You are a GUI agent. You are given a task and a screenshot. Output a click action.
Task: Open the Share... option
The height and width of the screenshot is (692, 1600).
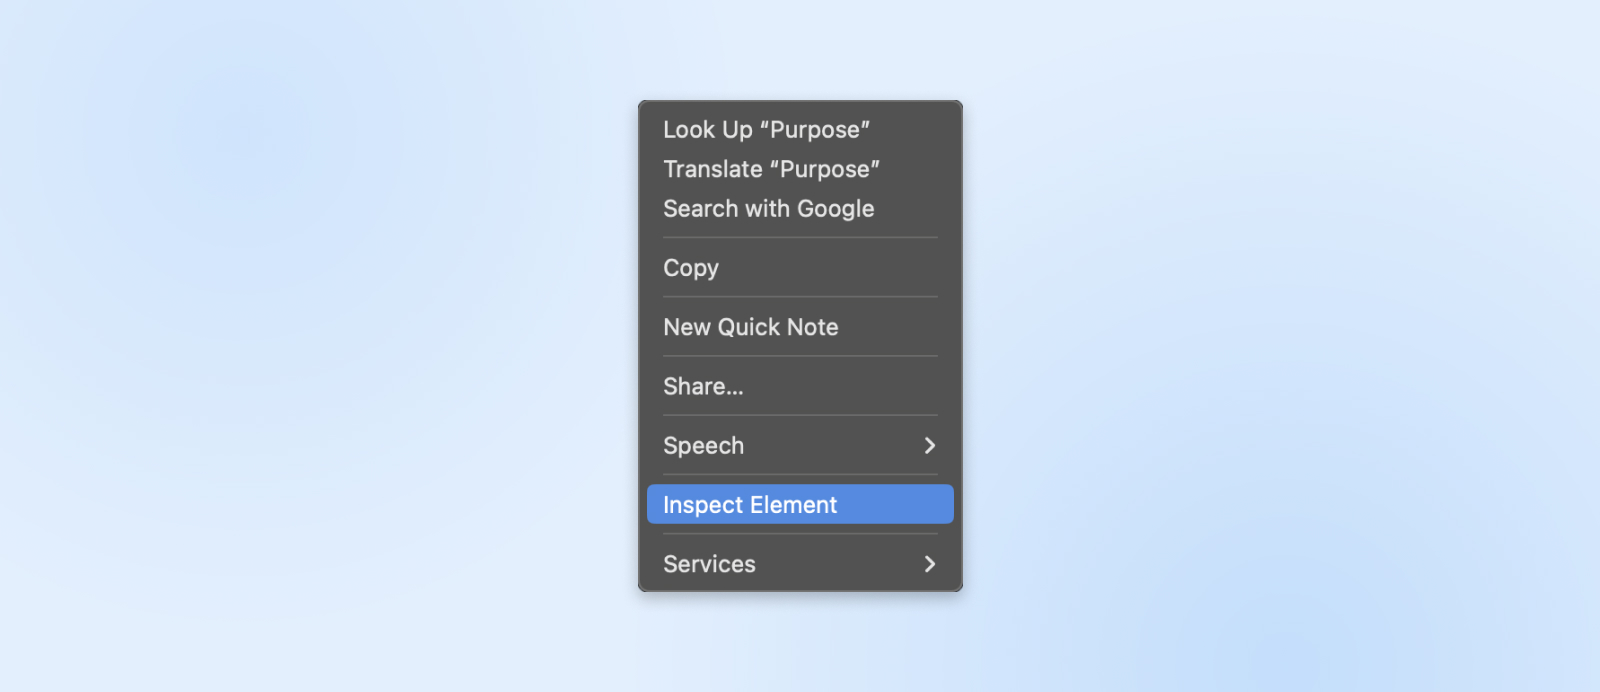[x=703, y=386]
